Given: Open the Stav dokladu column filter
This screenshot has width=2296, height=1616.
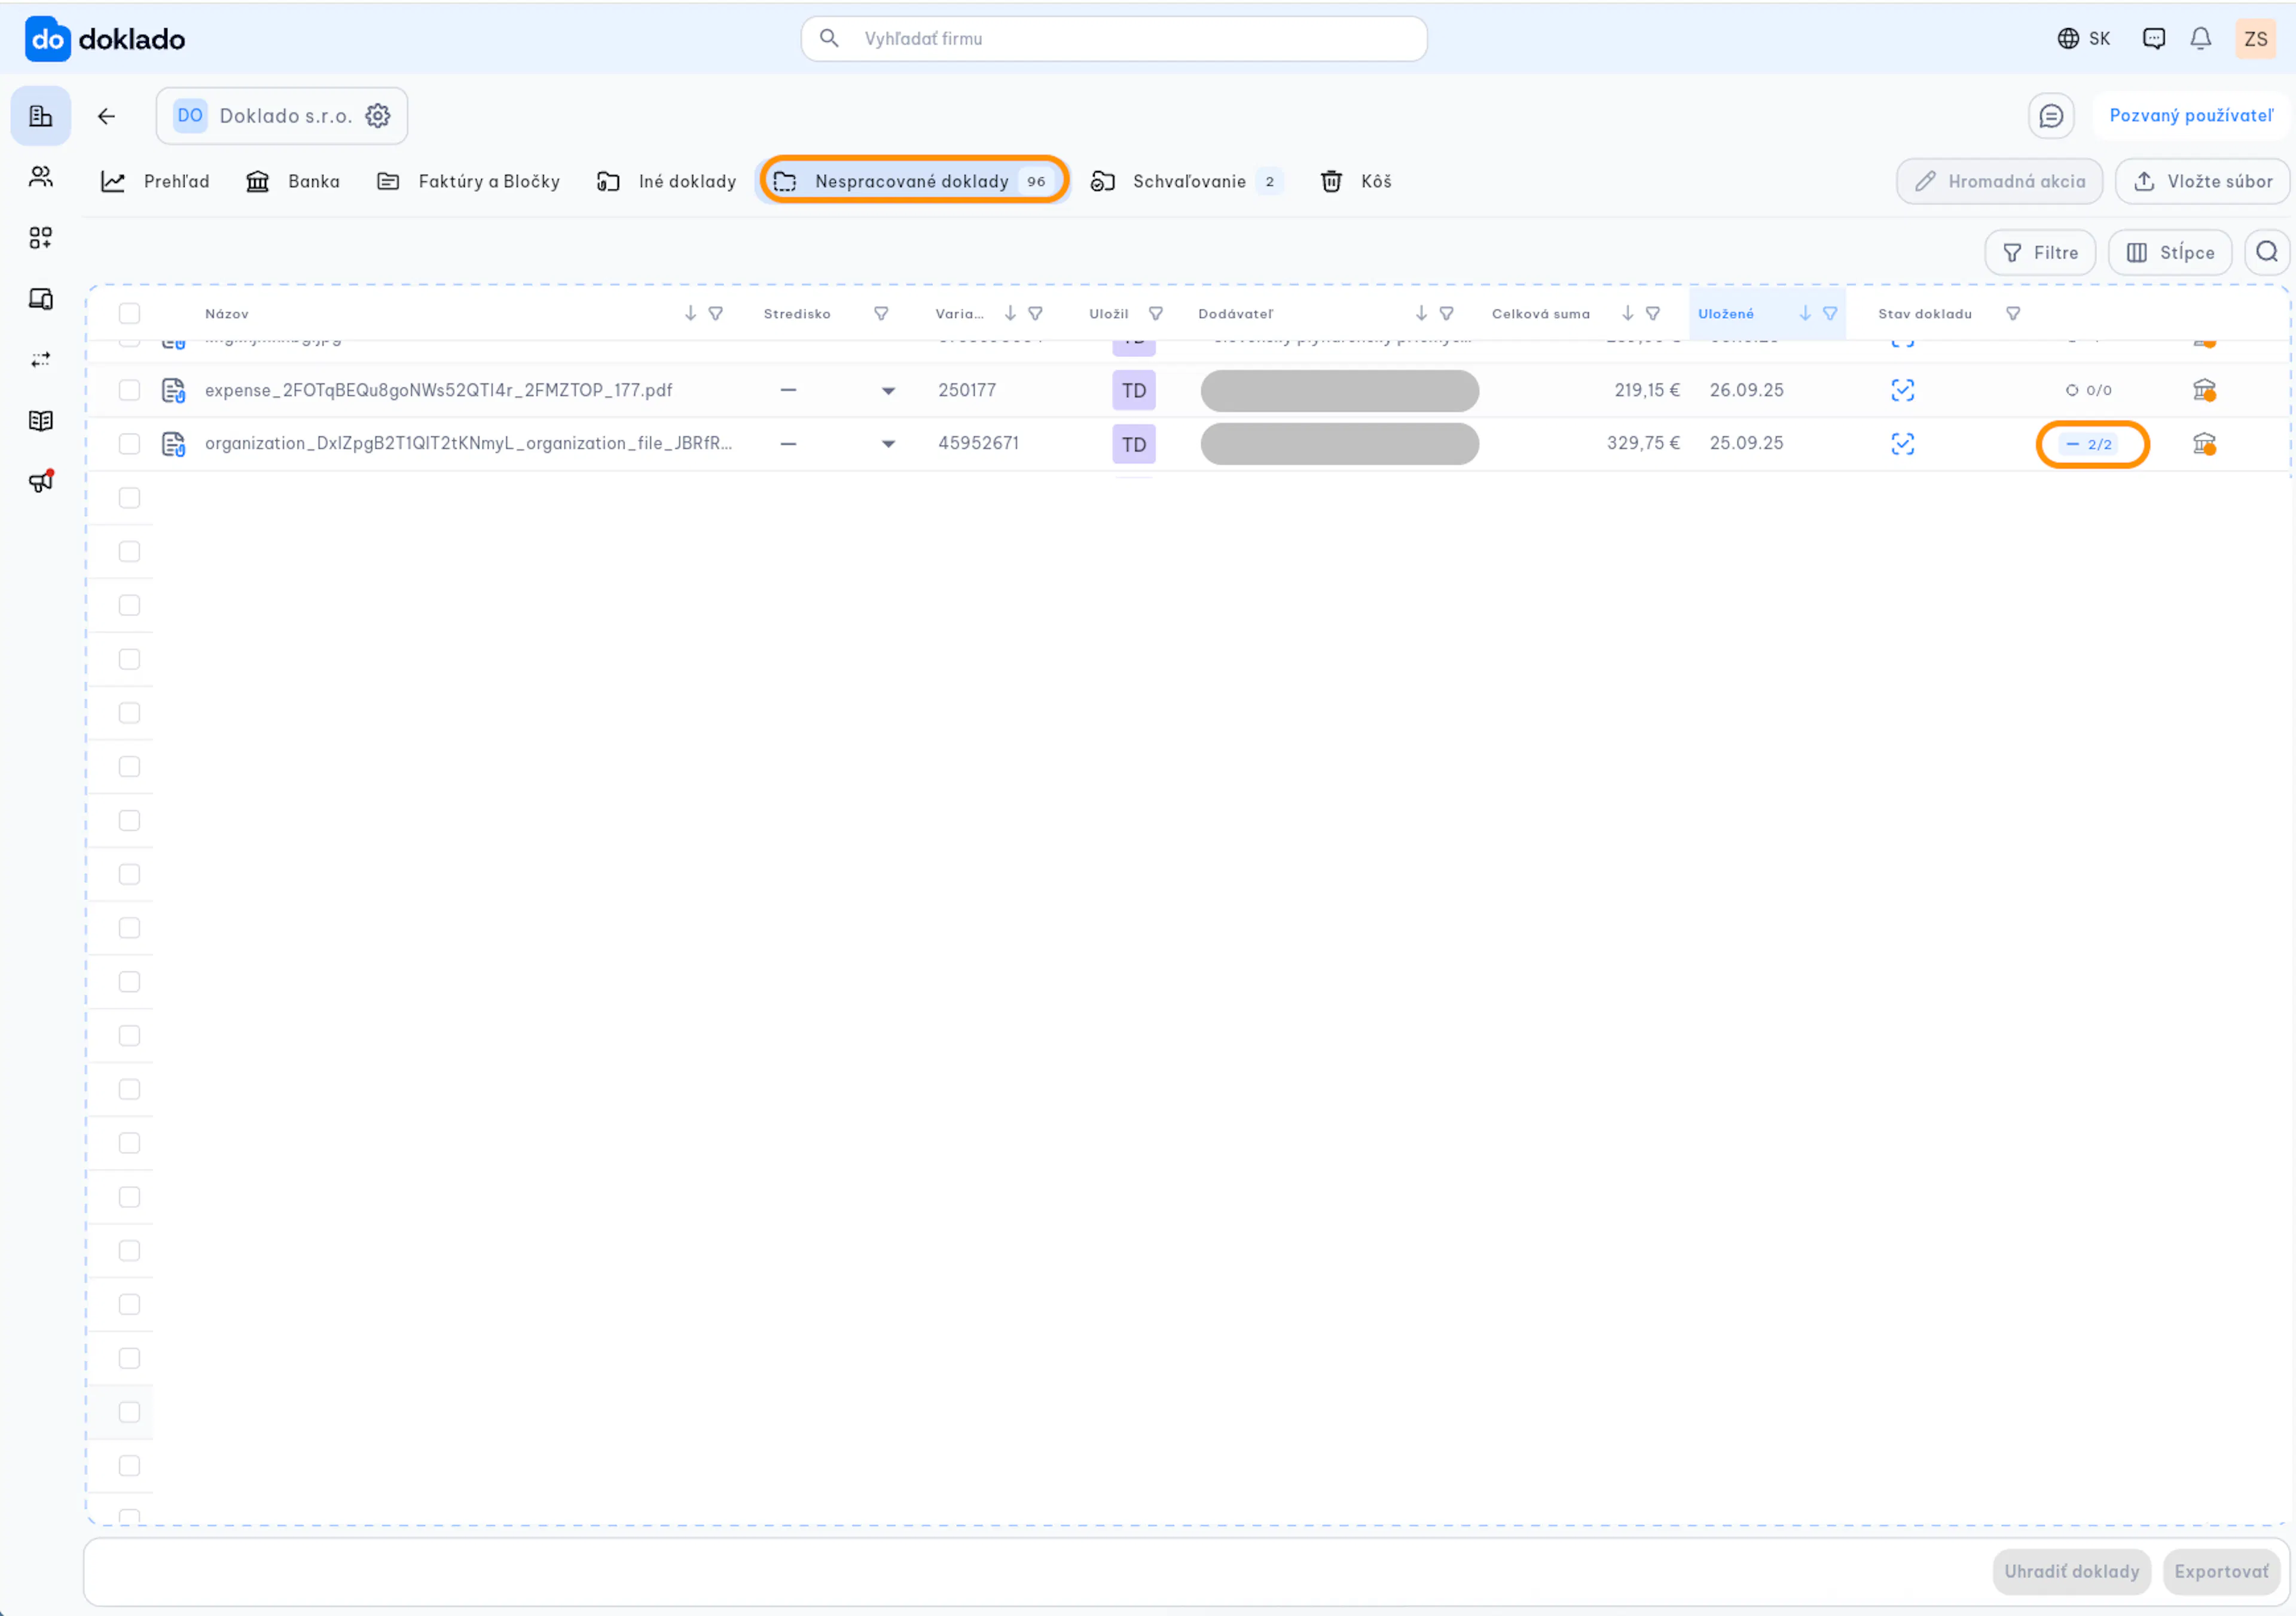Looking at the screenshot, I should pyautogui.click(x=2013, y=314).
